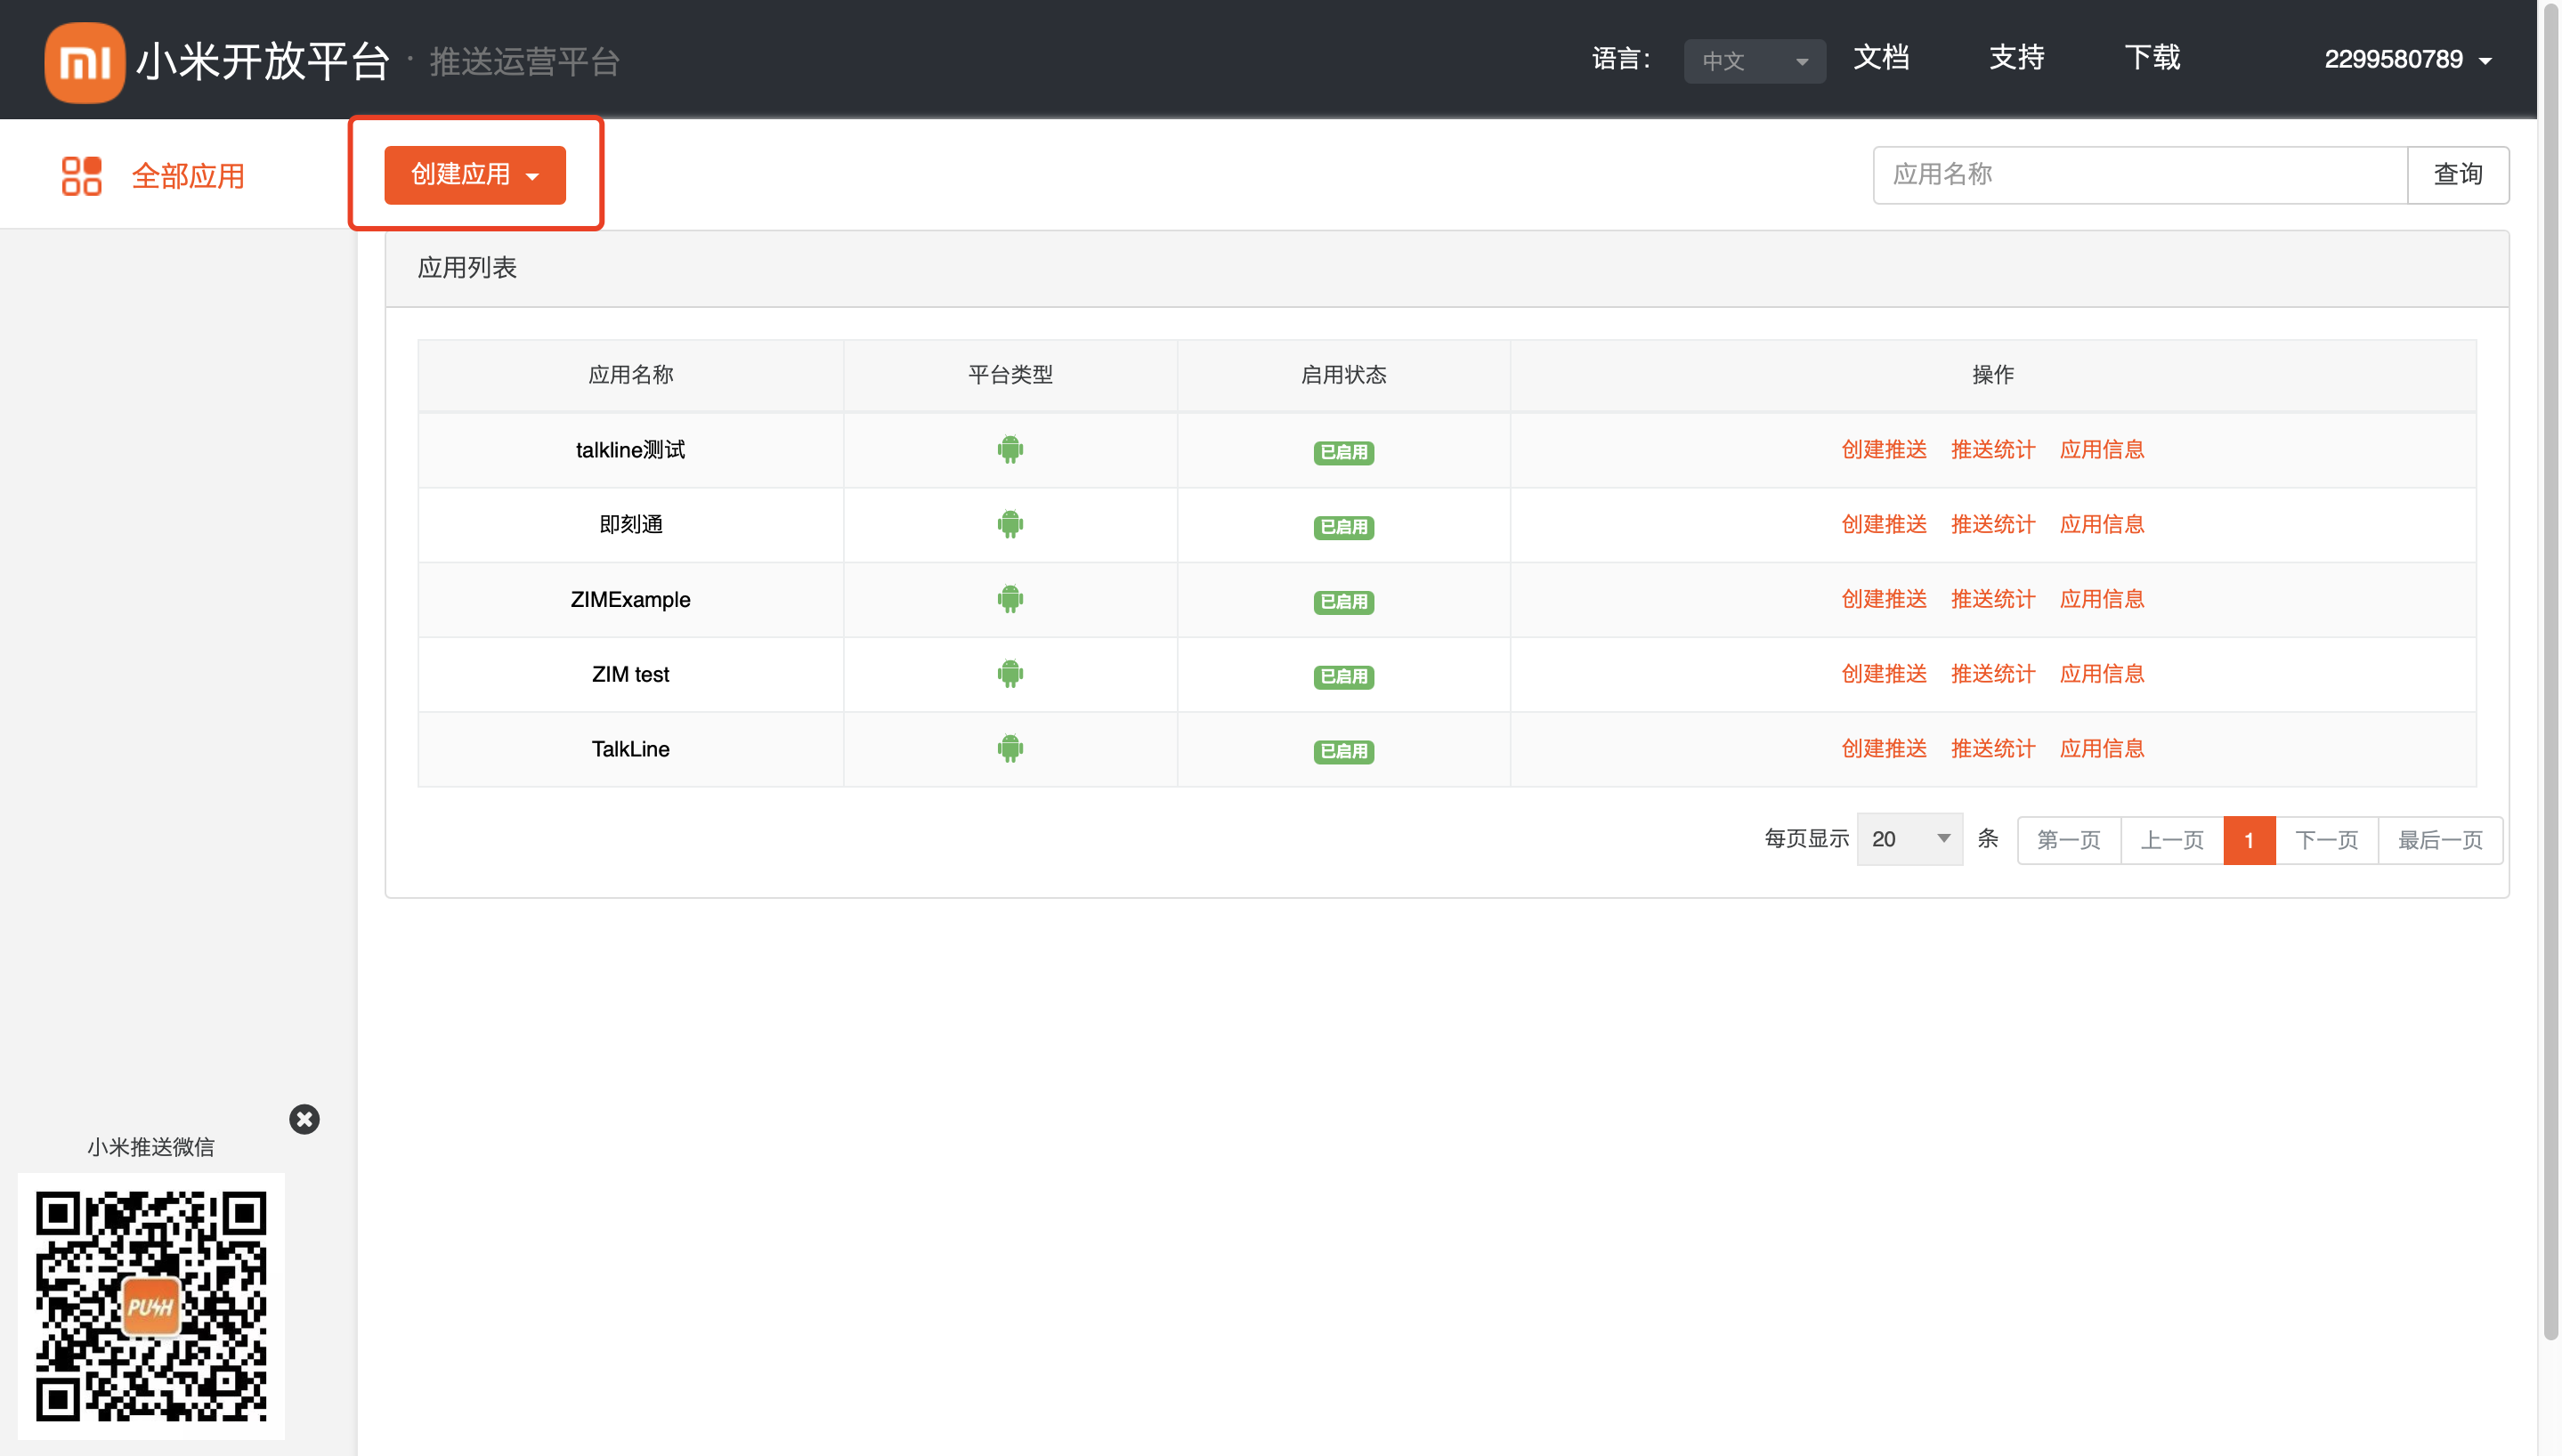This screenshot has width=2562, height=1456.
Task: Click the talkline测试 app name cell
Action: [630, 450]
